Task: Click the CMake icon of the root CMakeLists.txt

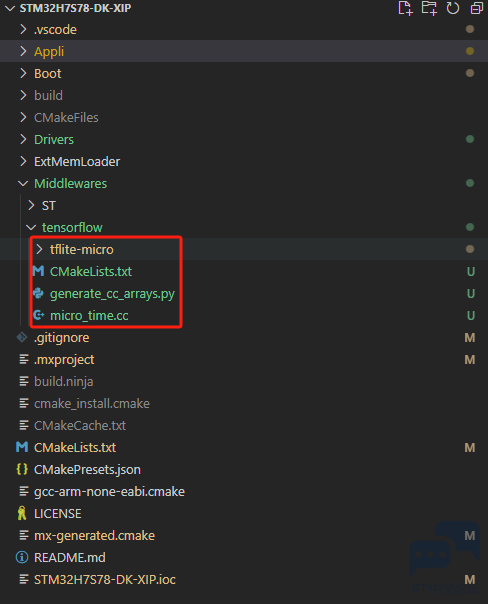Action: click(22, 447)
